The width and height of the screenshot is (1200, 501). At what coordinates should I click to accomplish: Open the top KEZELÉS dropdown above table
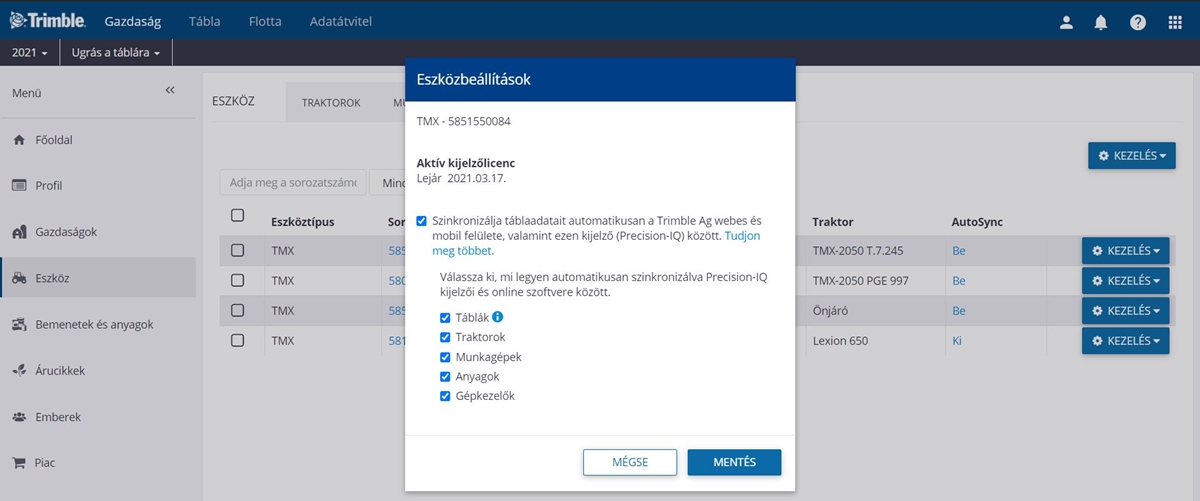(x=1132, y=156)
